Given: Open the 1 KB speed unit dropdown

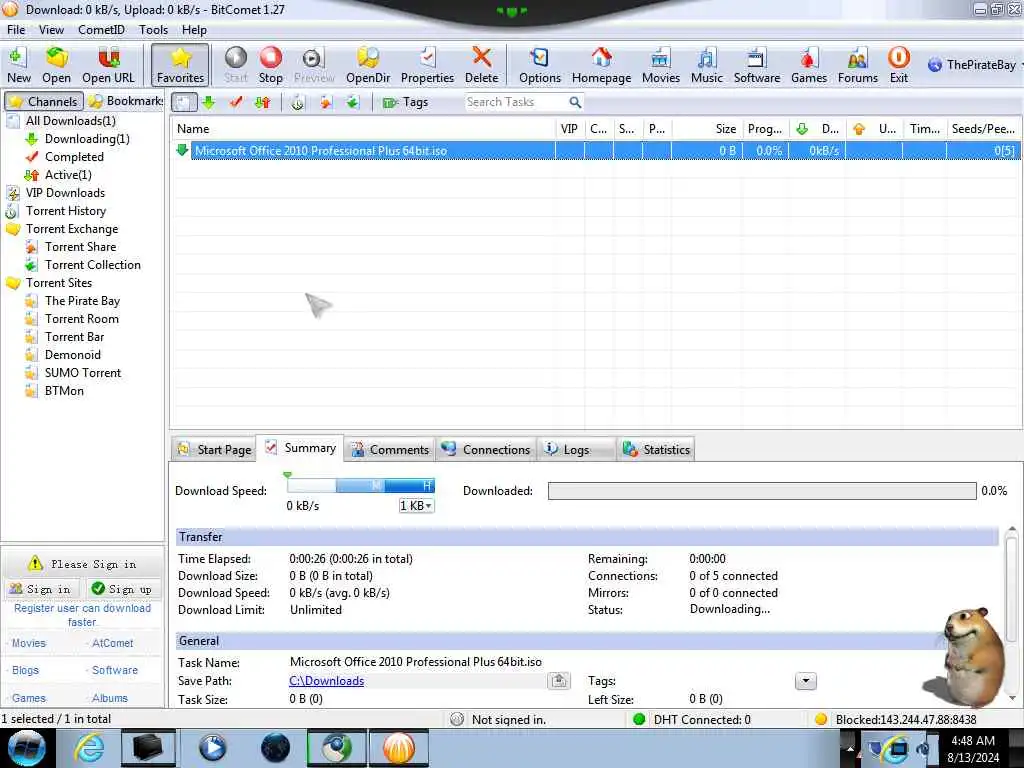Looking at the screenshot, I should pyautogui.click(x=416, y=505).
